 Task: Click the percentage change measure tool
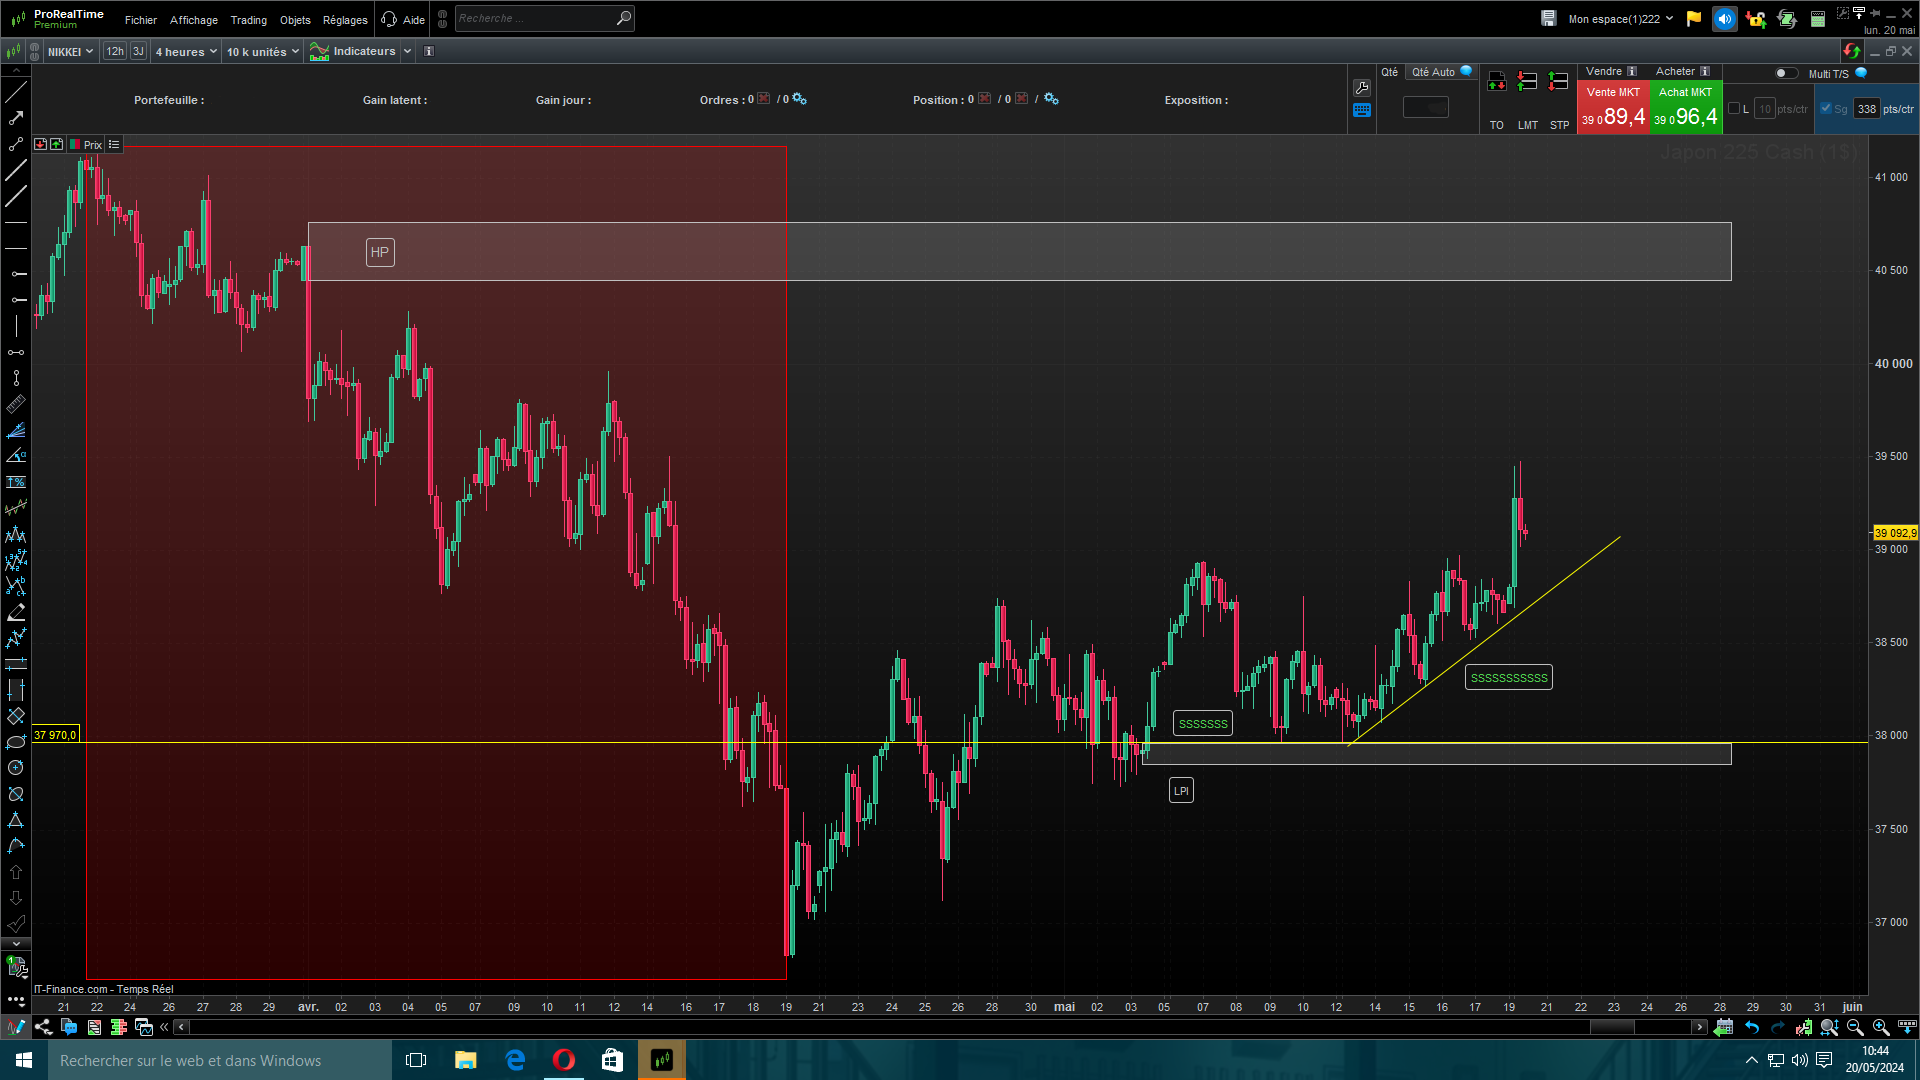click(16, 482)
